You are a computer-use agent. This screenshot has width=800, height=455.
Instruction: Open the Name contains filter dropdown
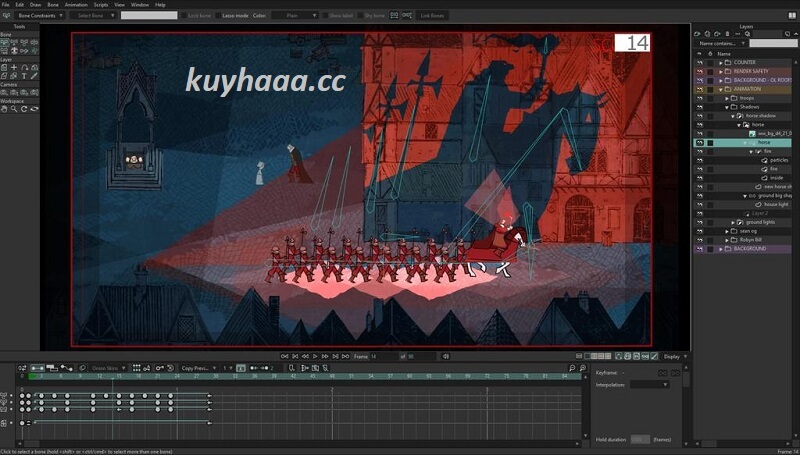click(721, 44)
